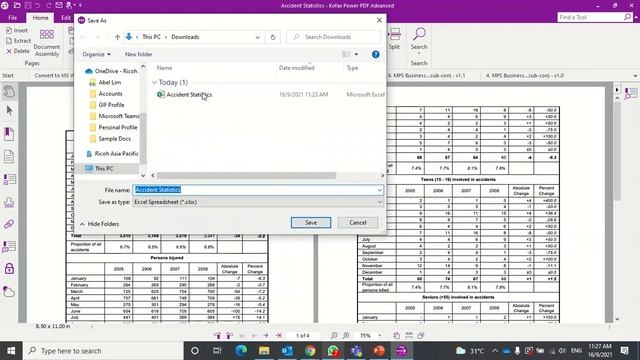Click the Cancel button
Viewport: 640px width, 360px height.
[x=358, y=222]
